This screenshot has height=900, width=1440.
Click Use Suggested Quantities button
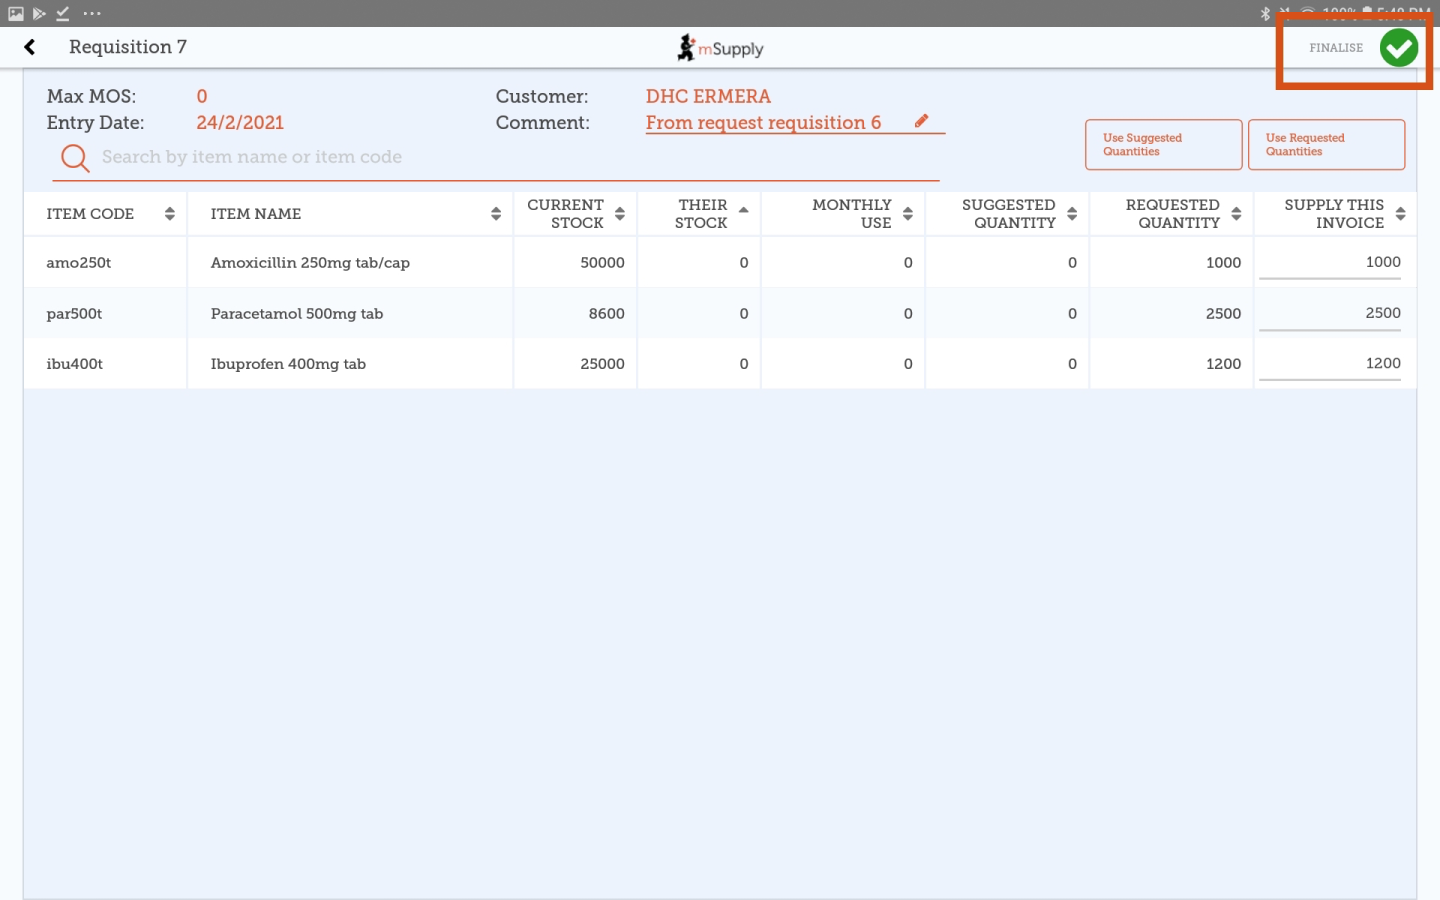pyautogui.click(x=1163, y=145)
